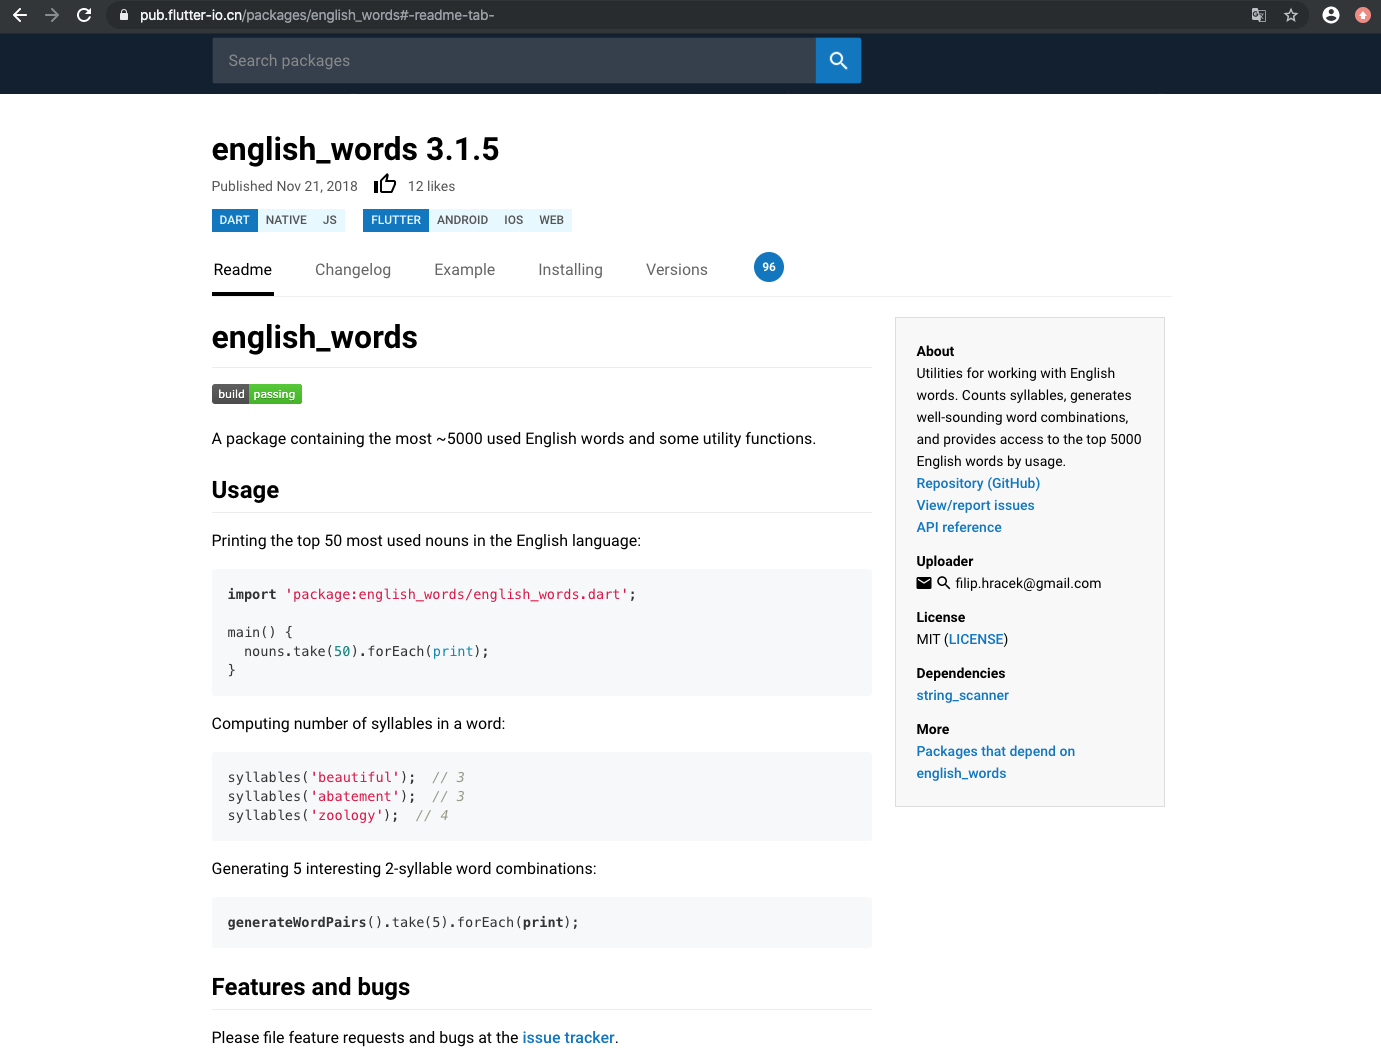Click the generateWordPairs() code line
The image size is (1381, 1049).
[403, 922]
